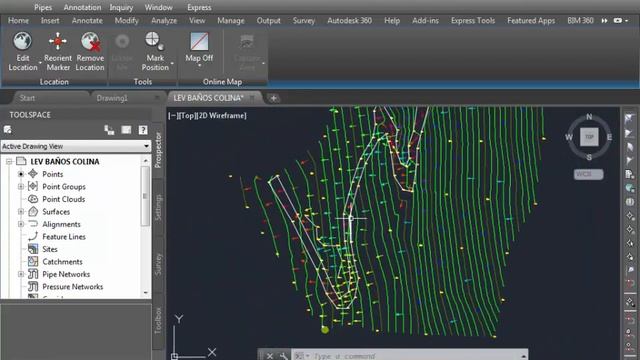Click the Alignments node icon
This screenshot has width=640, height=360.
tap(33, 224)
